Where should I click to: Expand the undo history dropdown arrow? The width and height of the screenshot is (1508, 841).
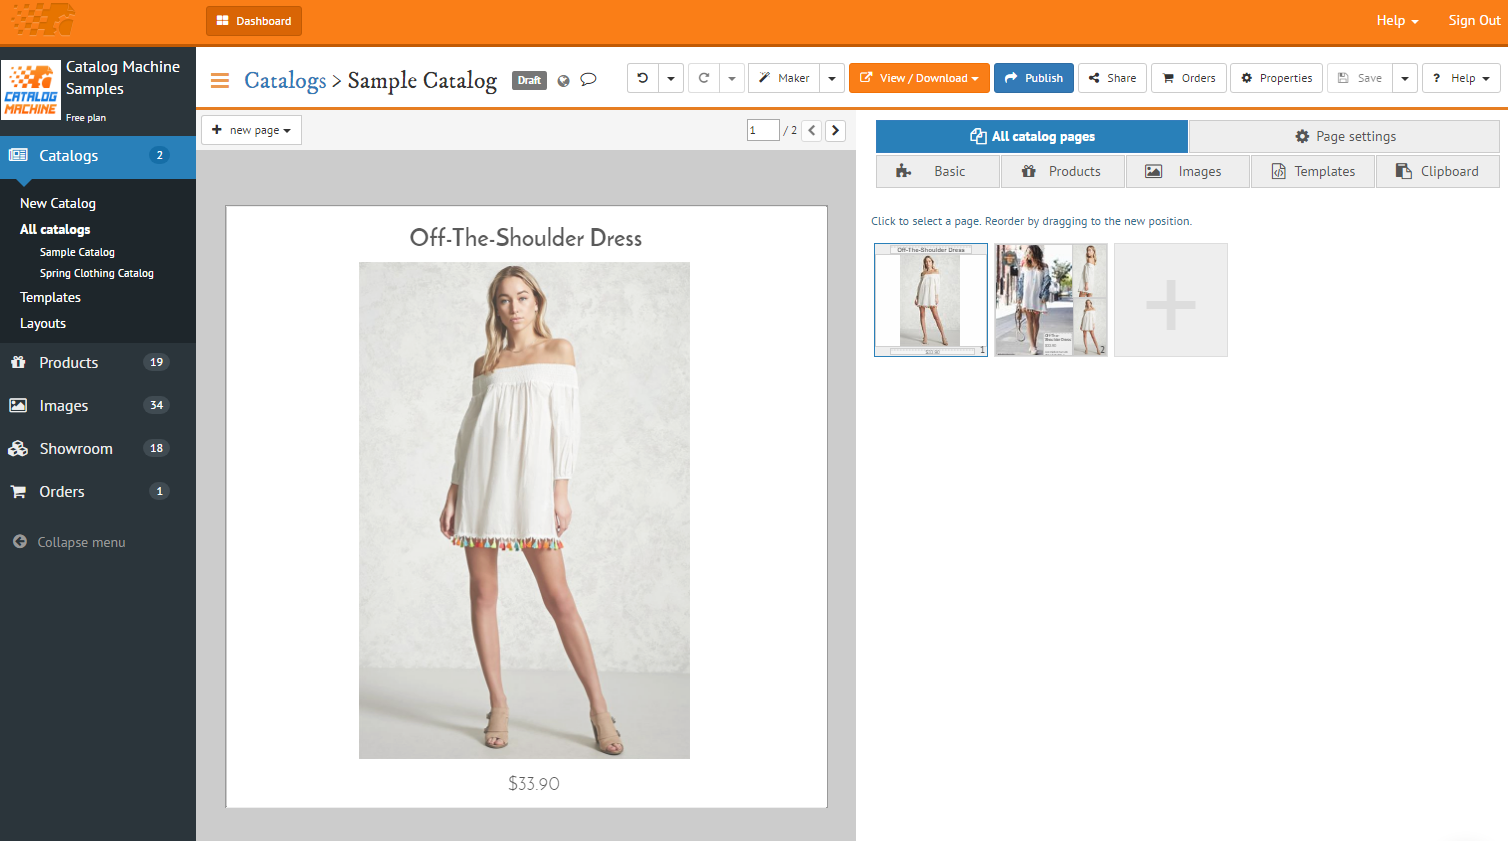pos(671,78)
